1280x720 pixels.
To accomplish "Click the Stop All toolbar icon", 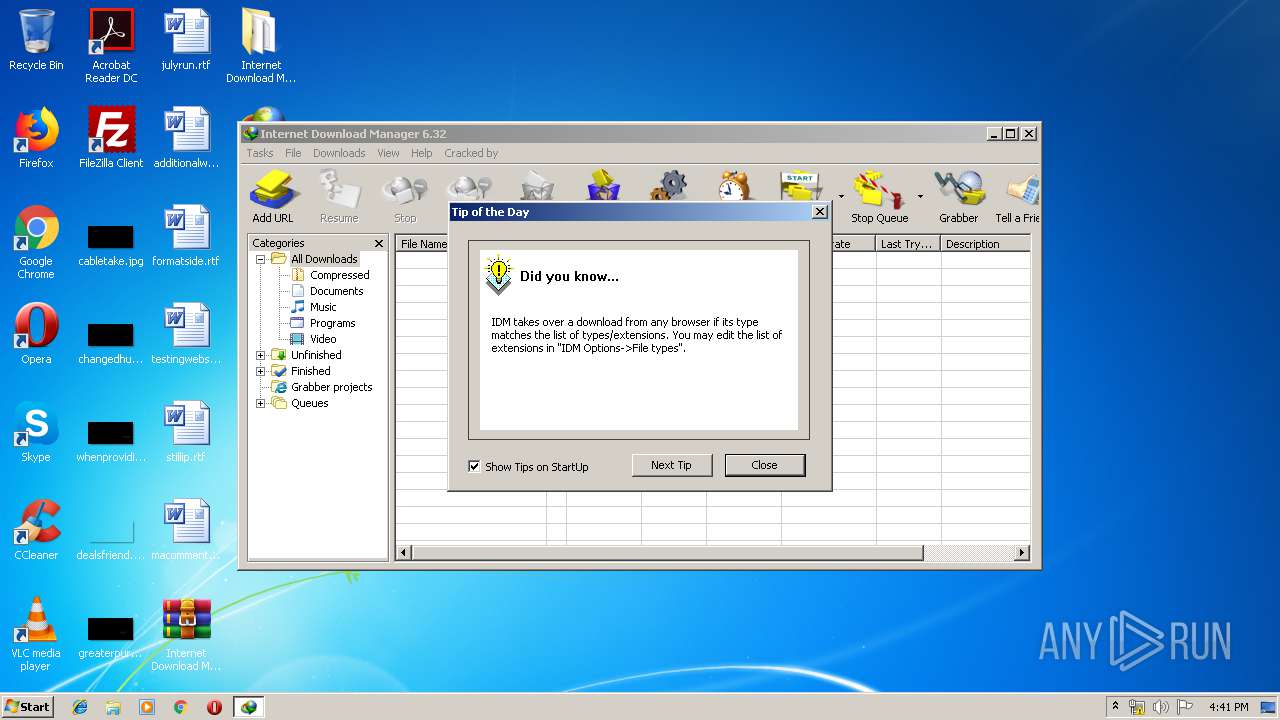I will (469, 187).
